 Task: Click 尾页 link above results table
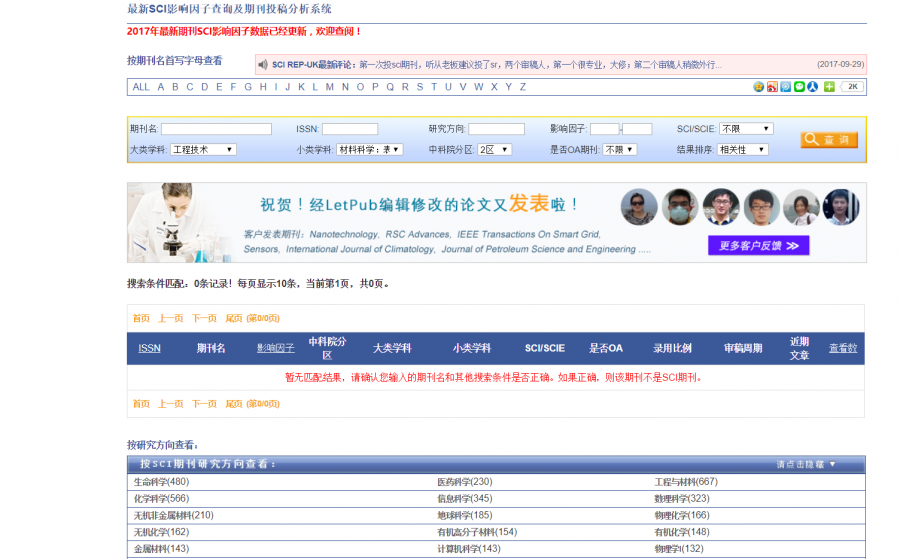(234, 319)
